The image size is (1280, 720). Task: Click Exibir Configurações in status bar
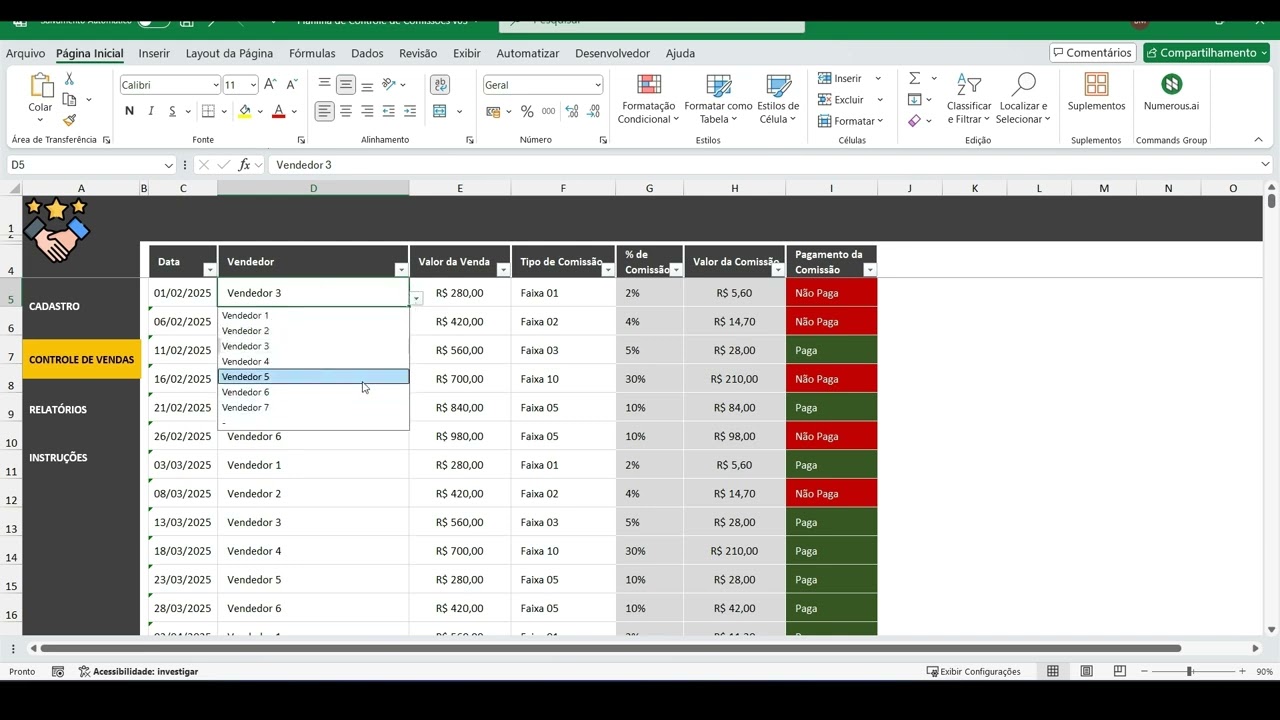pos(973,672)
